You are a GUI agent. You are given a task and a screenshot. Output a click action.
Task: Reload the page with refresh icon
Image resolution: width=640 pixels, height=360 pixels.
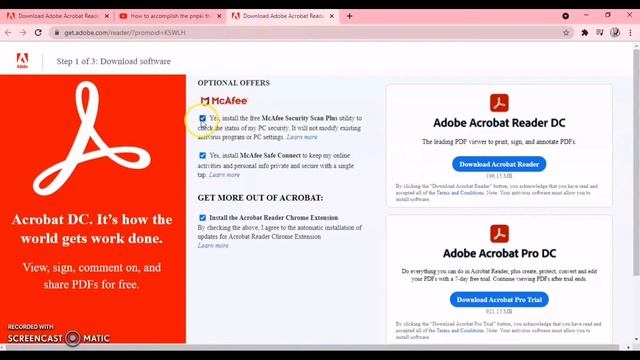38,33
